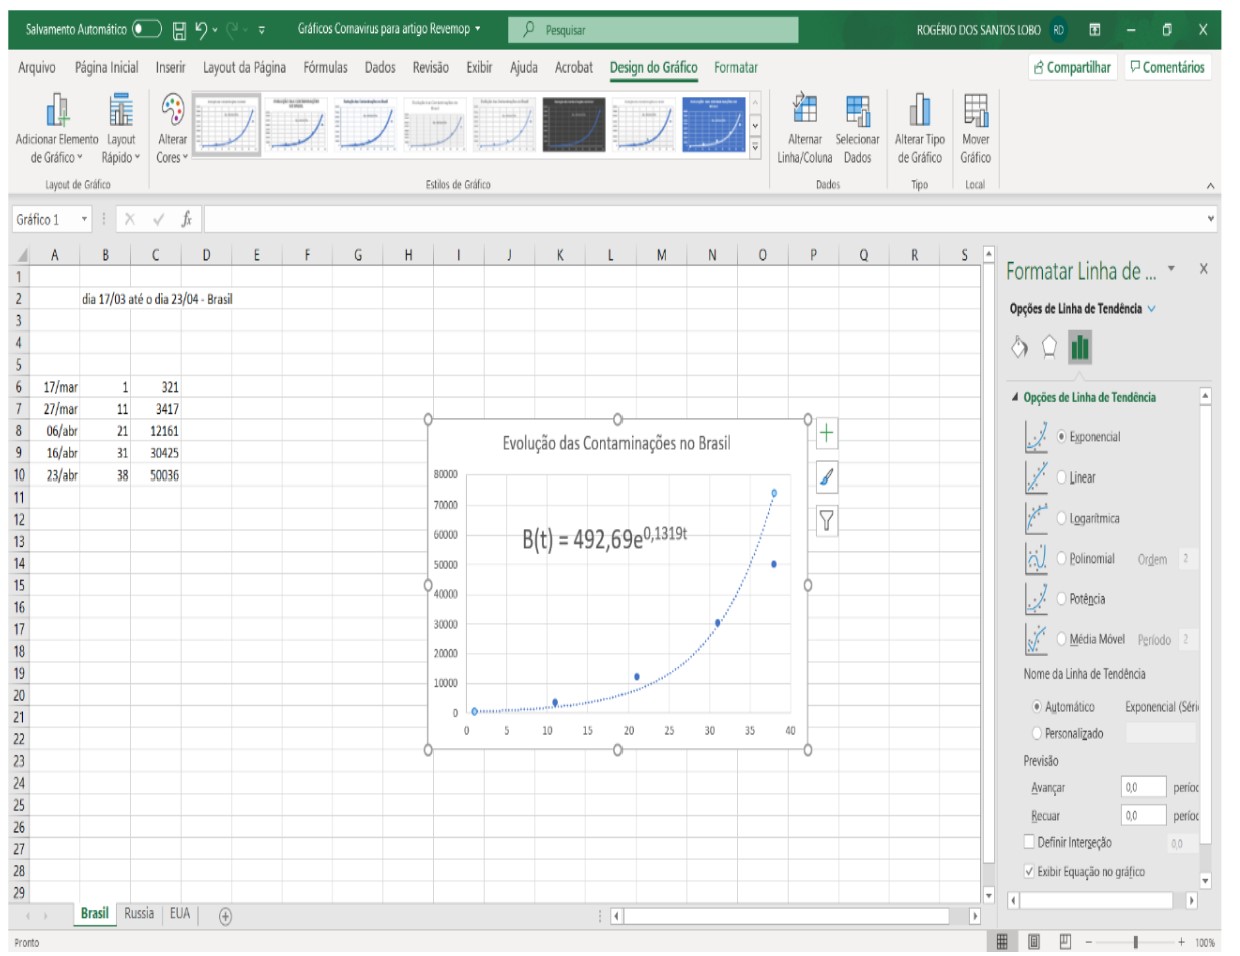
Task: Switch to EUA sheet tab
Action: 180,914
